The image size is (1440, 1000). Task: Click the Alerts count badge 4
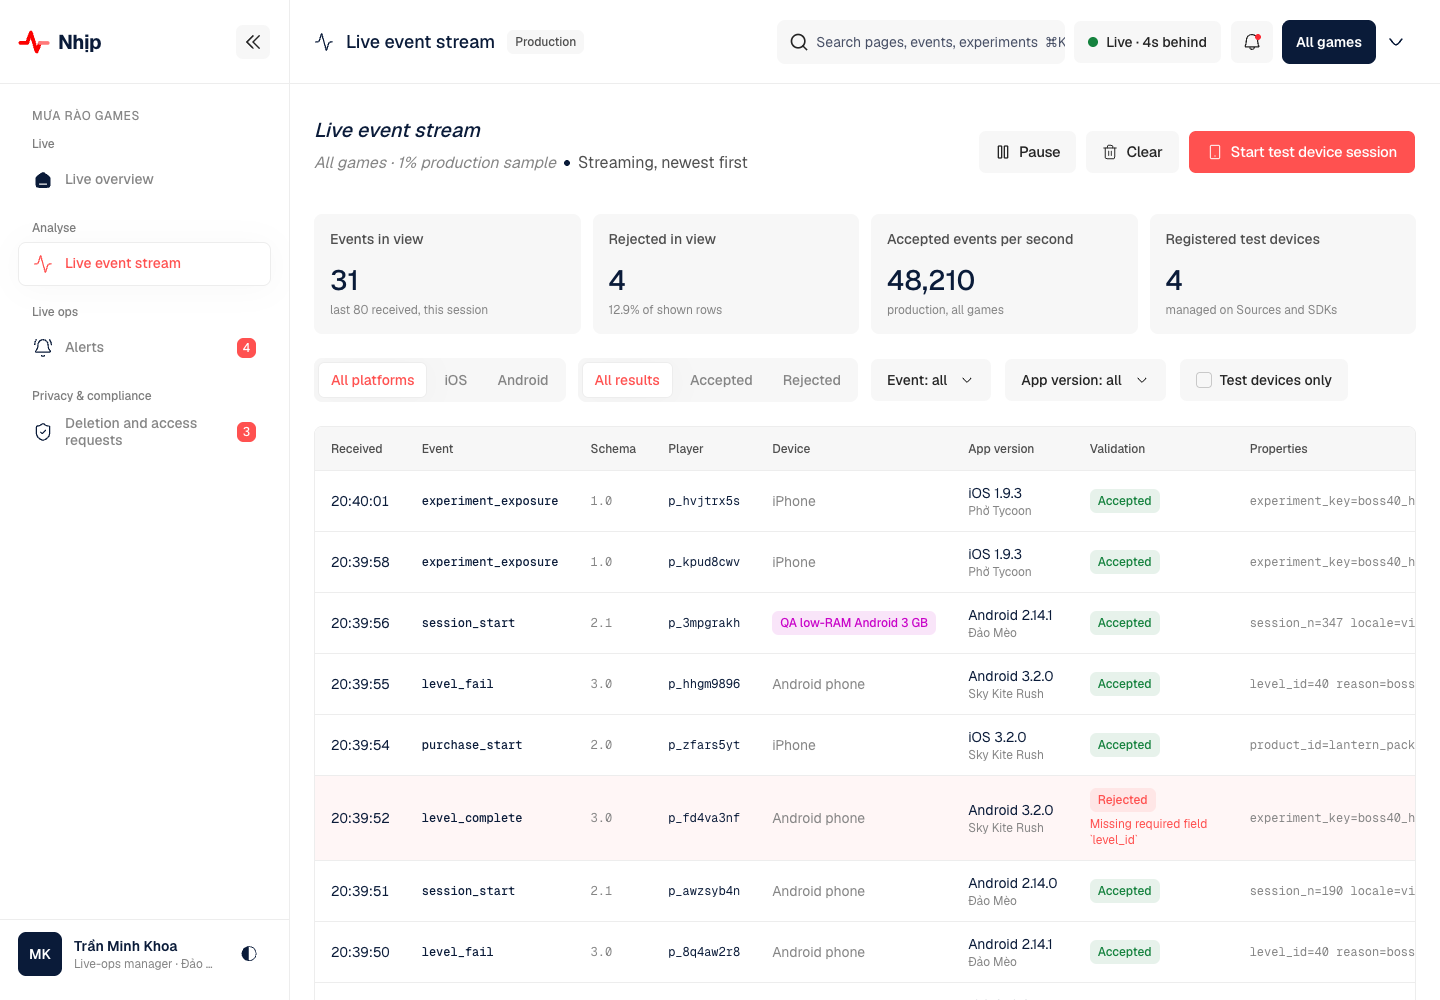pyautogui.click(x=246, y=348)
